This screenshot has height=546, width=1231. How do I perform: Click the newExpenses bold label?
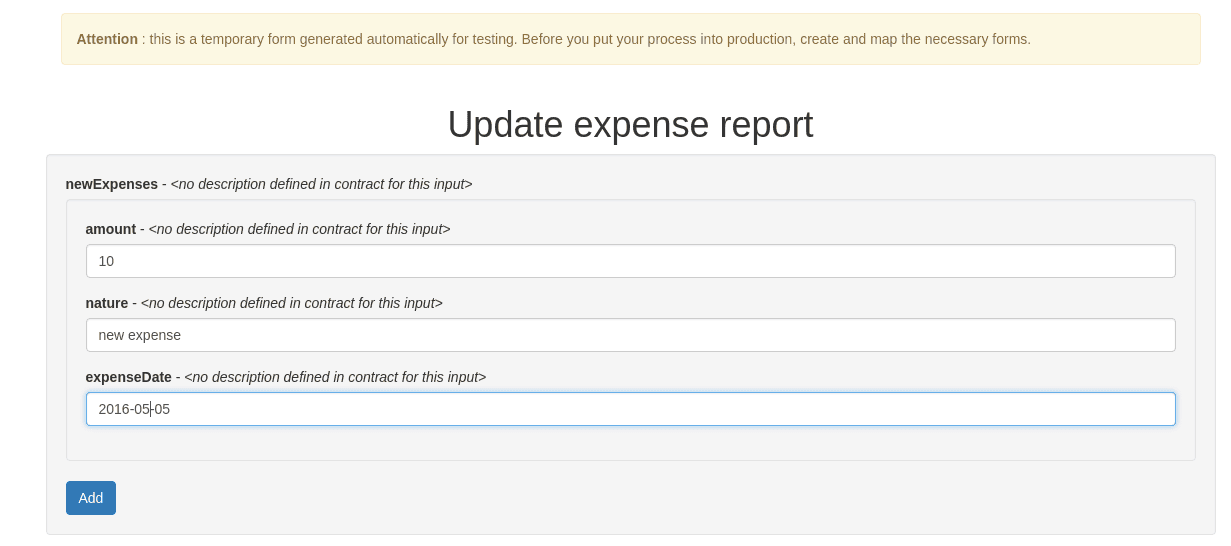point(112,184)
